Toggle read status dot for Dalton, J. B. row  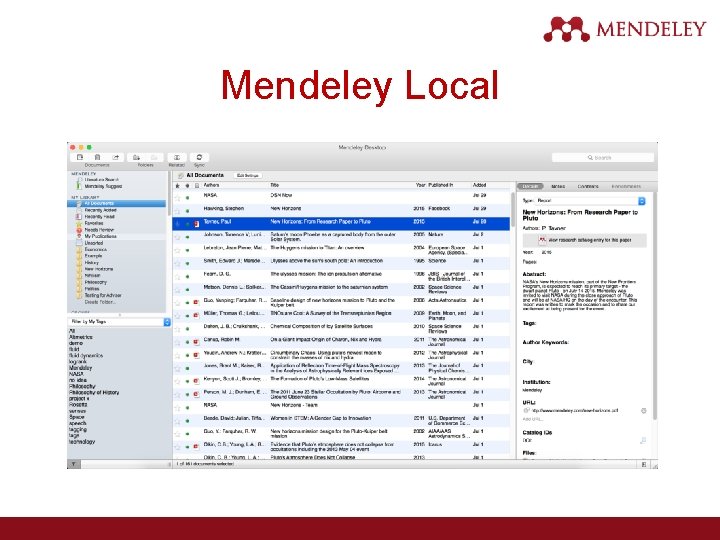tap(187, 329)
